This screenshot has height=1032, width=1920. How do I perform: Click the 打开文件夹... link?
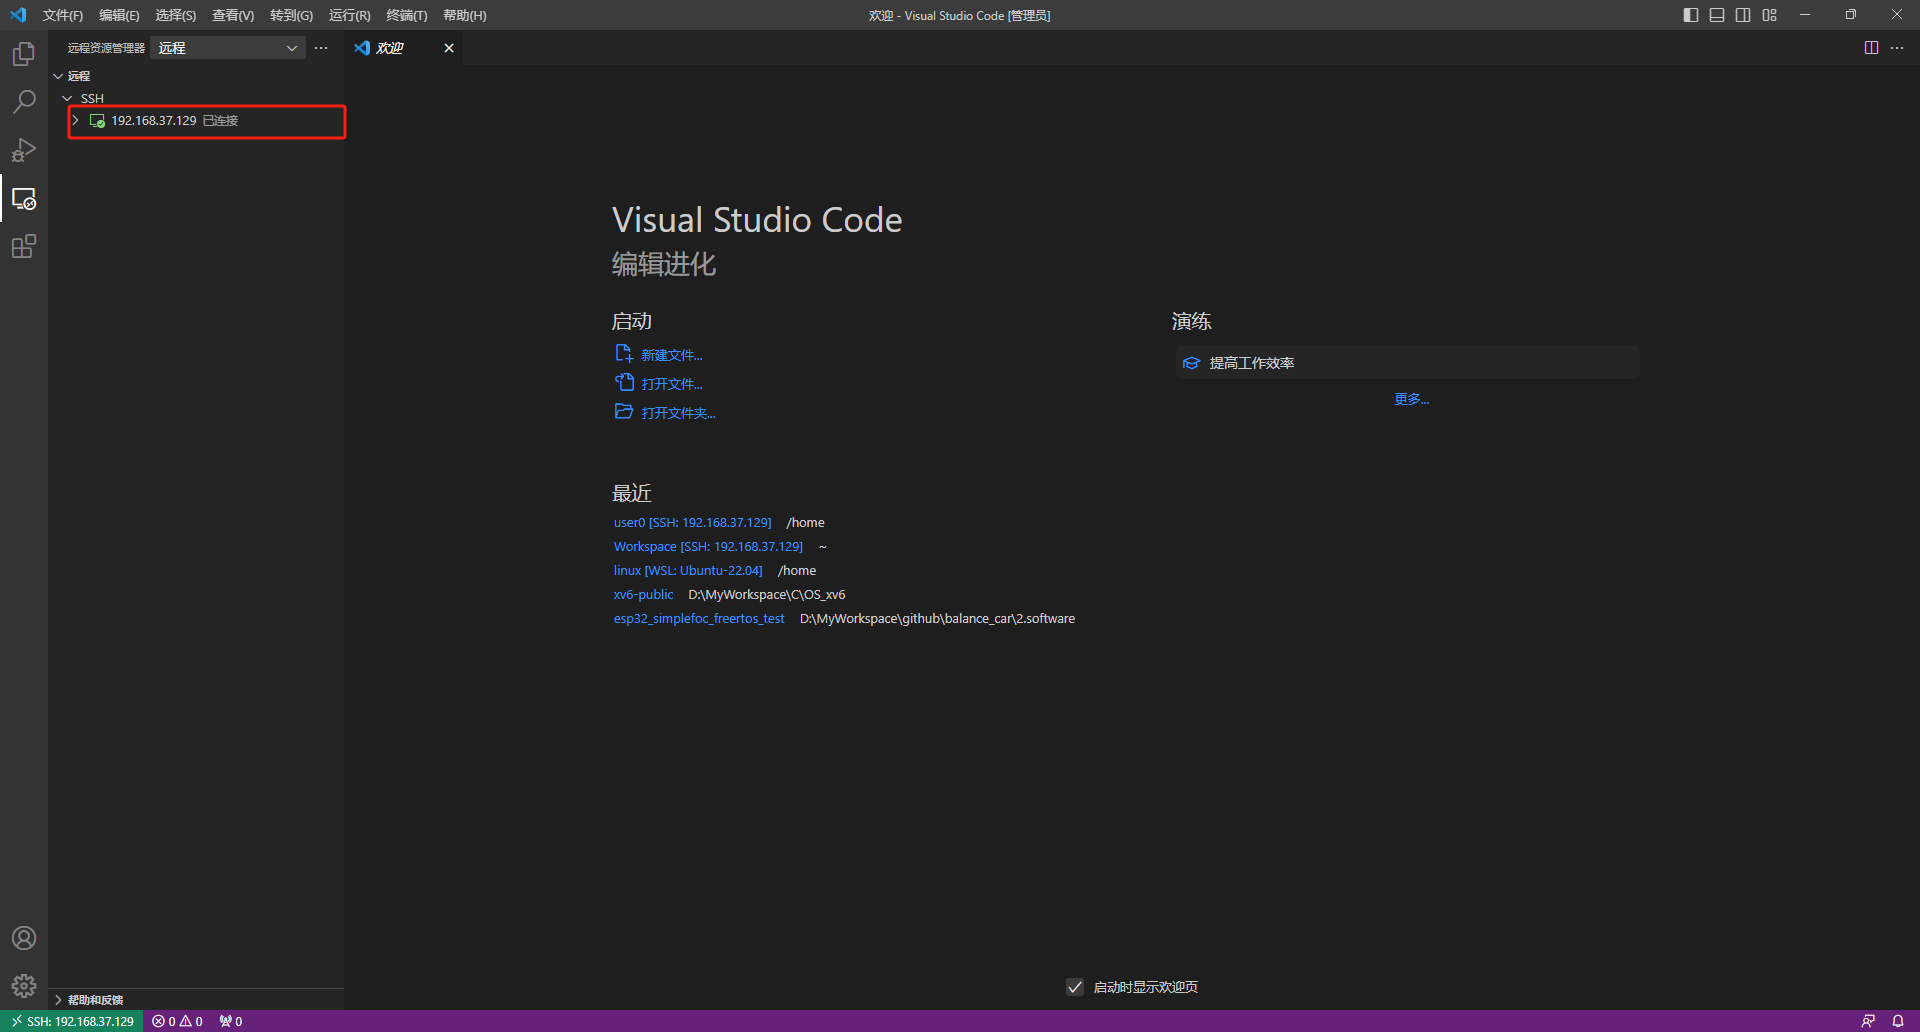pyautogui.click(x=678, y=413)
